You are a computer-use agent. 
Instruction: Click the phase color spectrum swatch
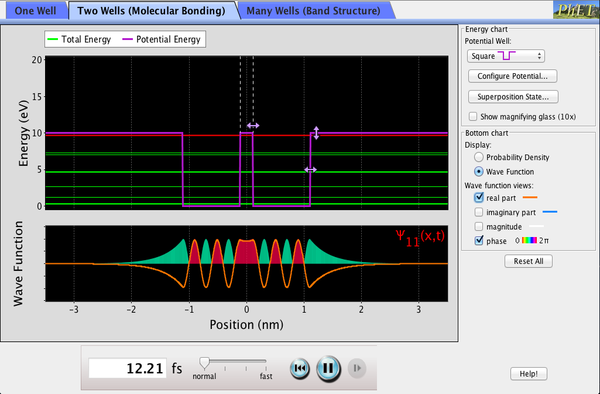click(x=529, y=241)
